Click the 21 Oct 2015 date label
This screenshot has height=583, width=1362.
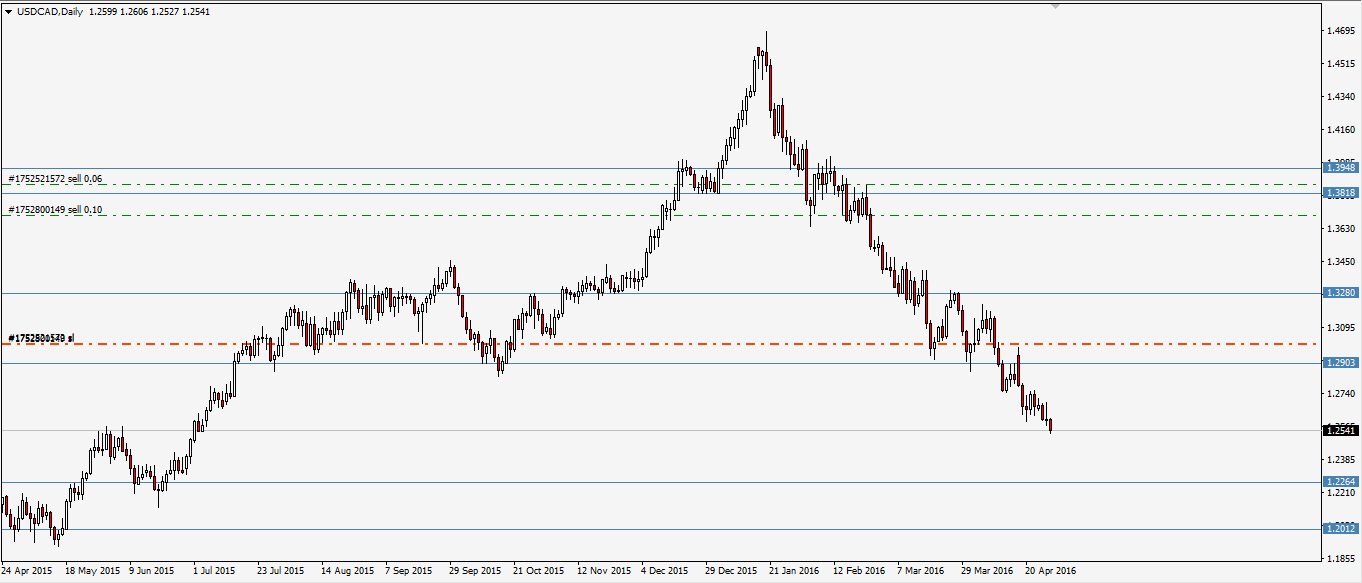[x=538, y=571]
